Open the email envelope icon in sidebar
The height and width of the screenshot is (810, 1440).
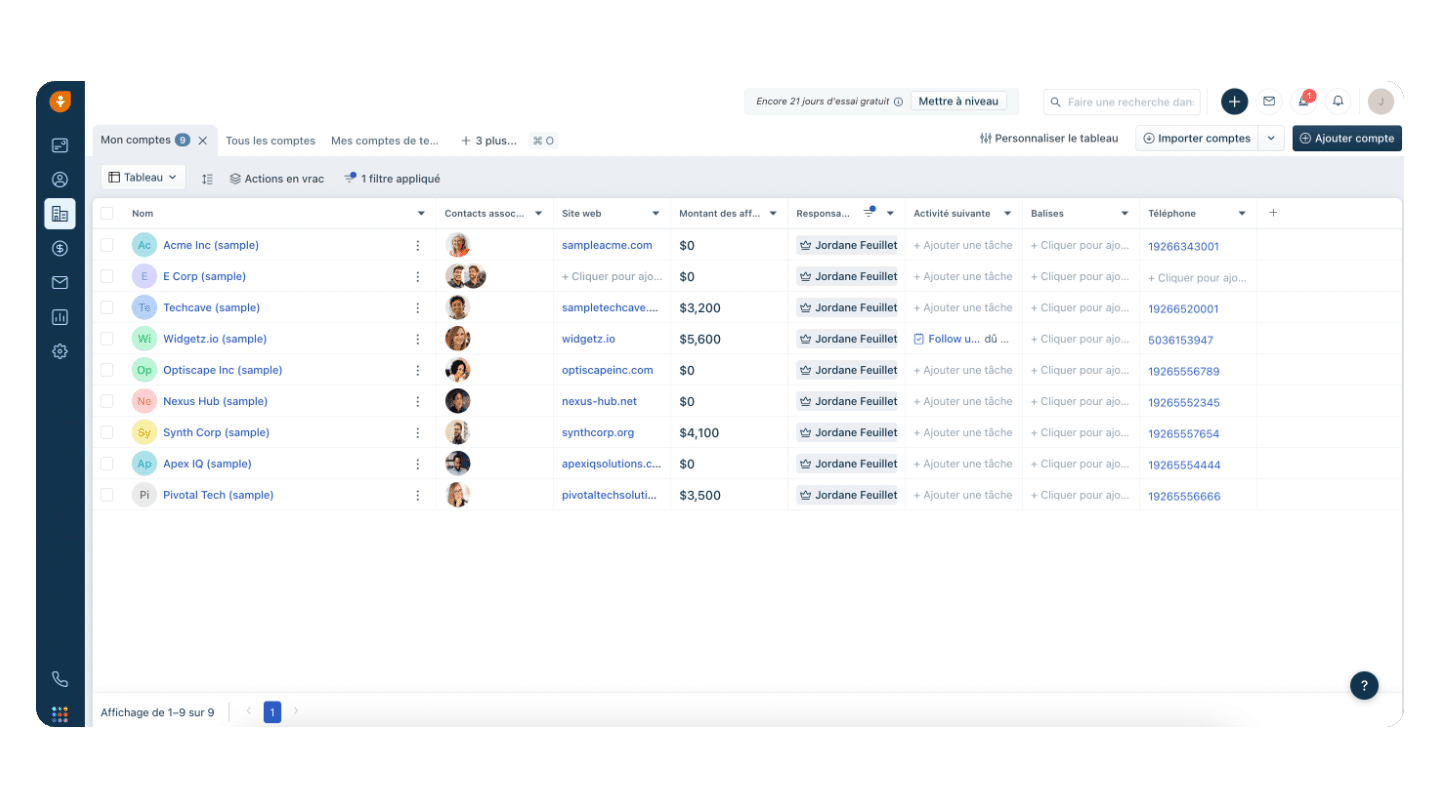click(x=60, y=283)
